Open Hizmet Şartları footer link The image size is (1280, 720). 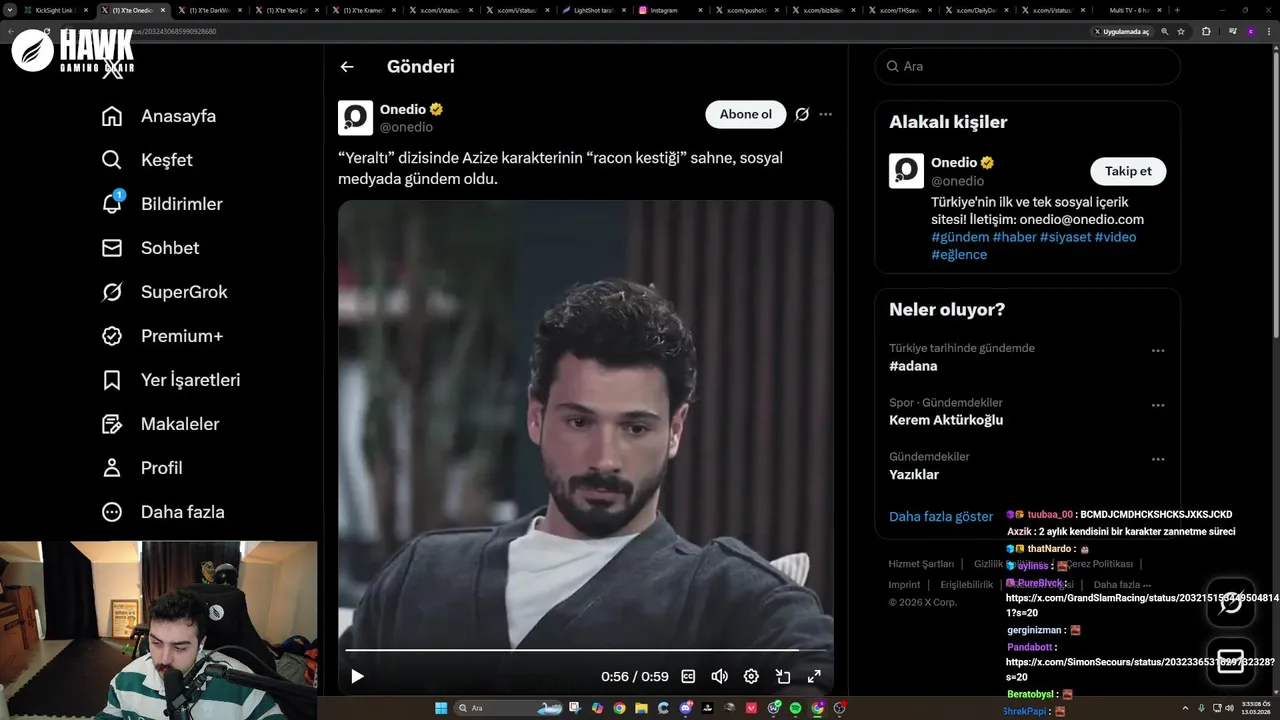click(x=921, y=564)
